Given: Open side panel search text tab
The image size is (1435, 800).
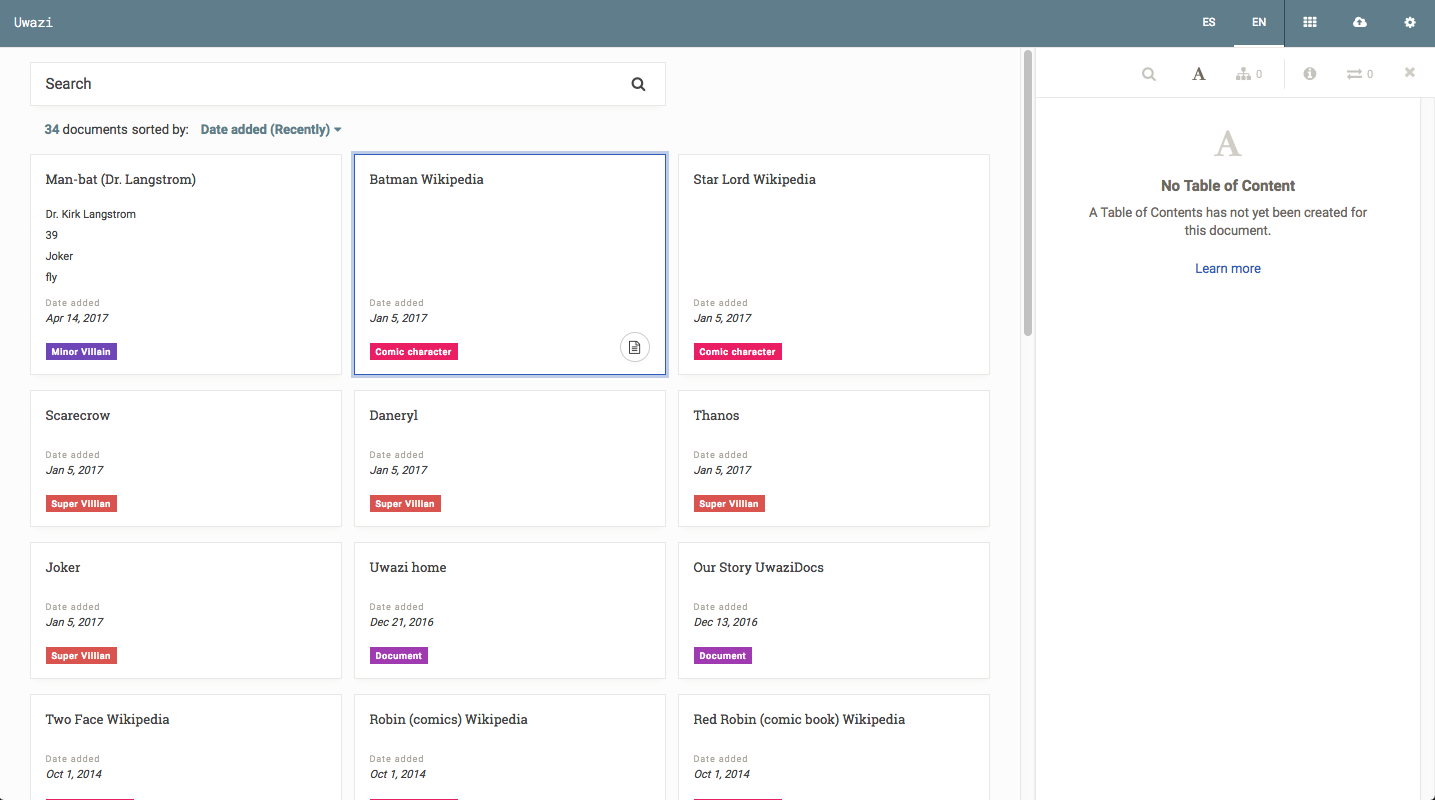Looking at the screenshot, I should [x=1149, y=74].
